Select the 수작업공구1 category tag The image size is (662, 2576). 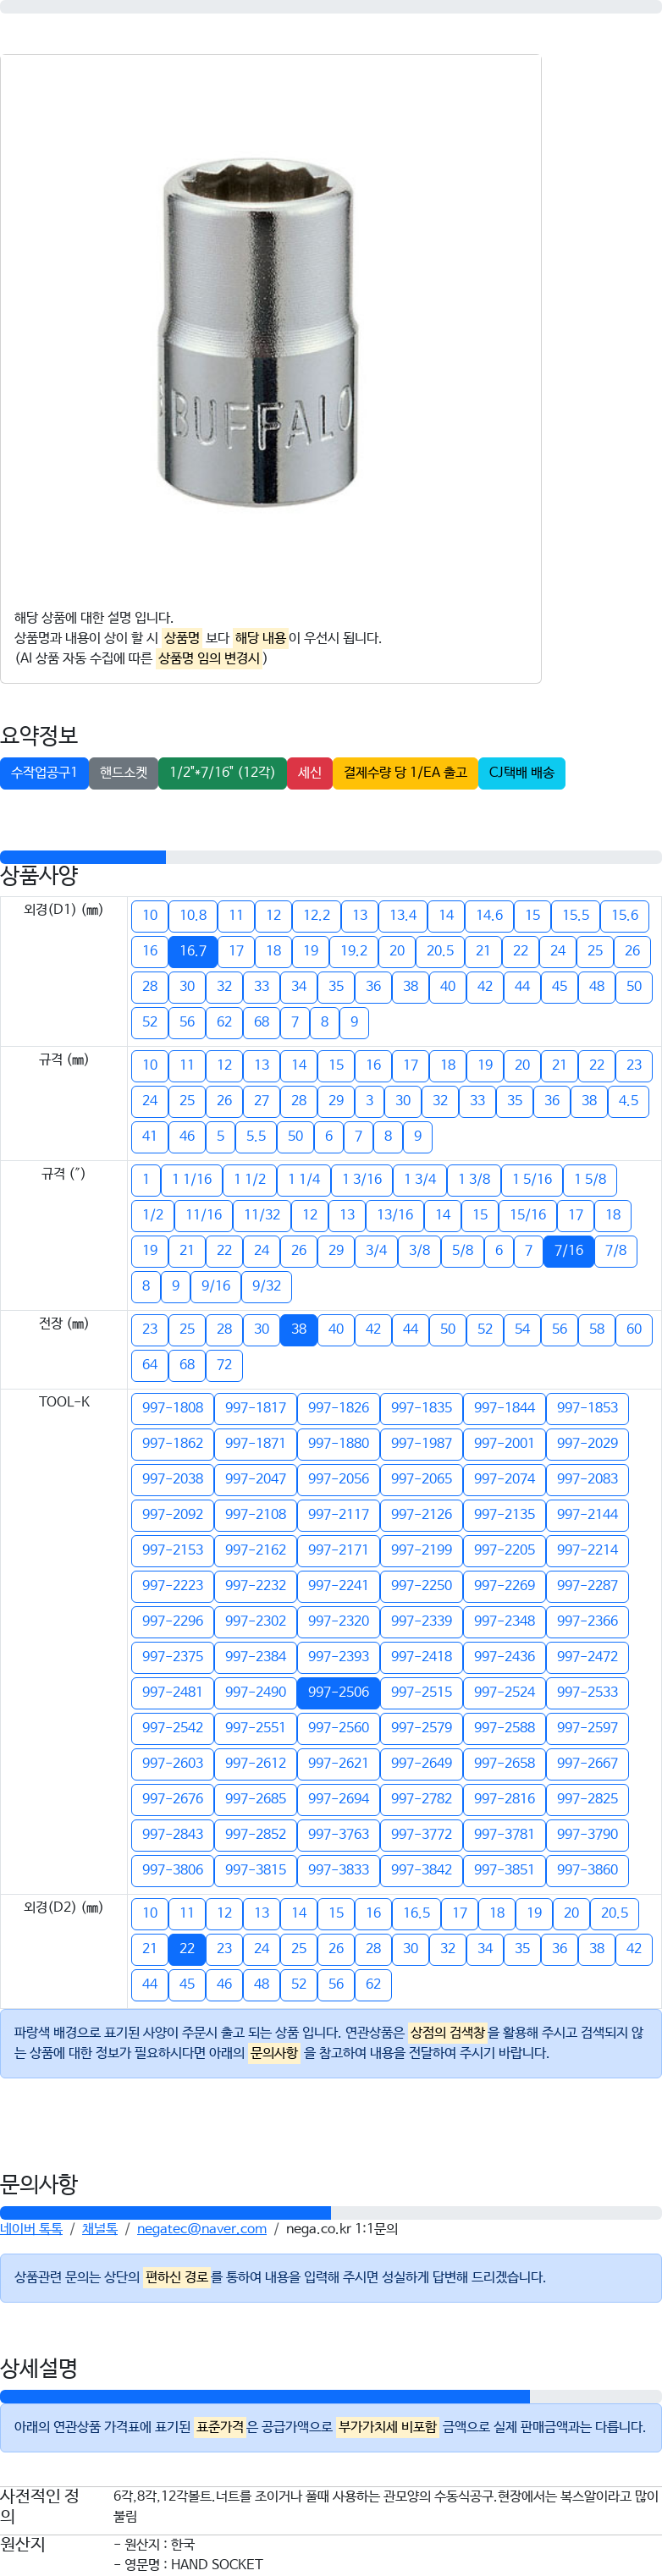click(x=44, y=773)
